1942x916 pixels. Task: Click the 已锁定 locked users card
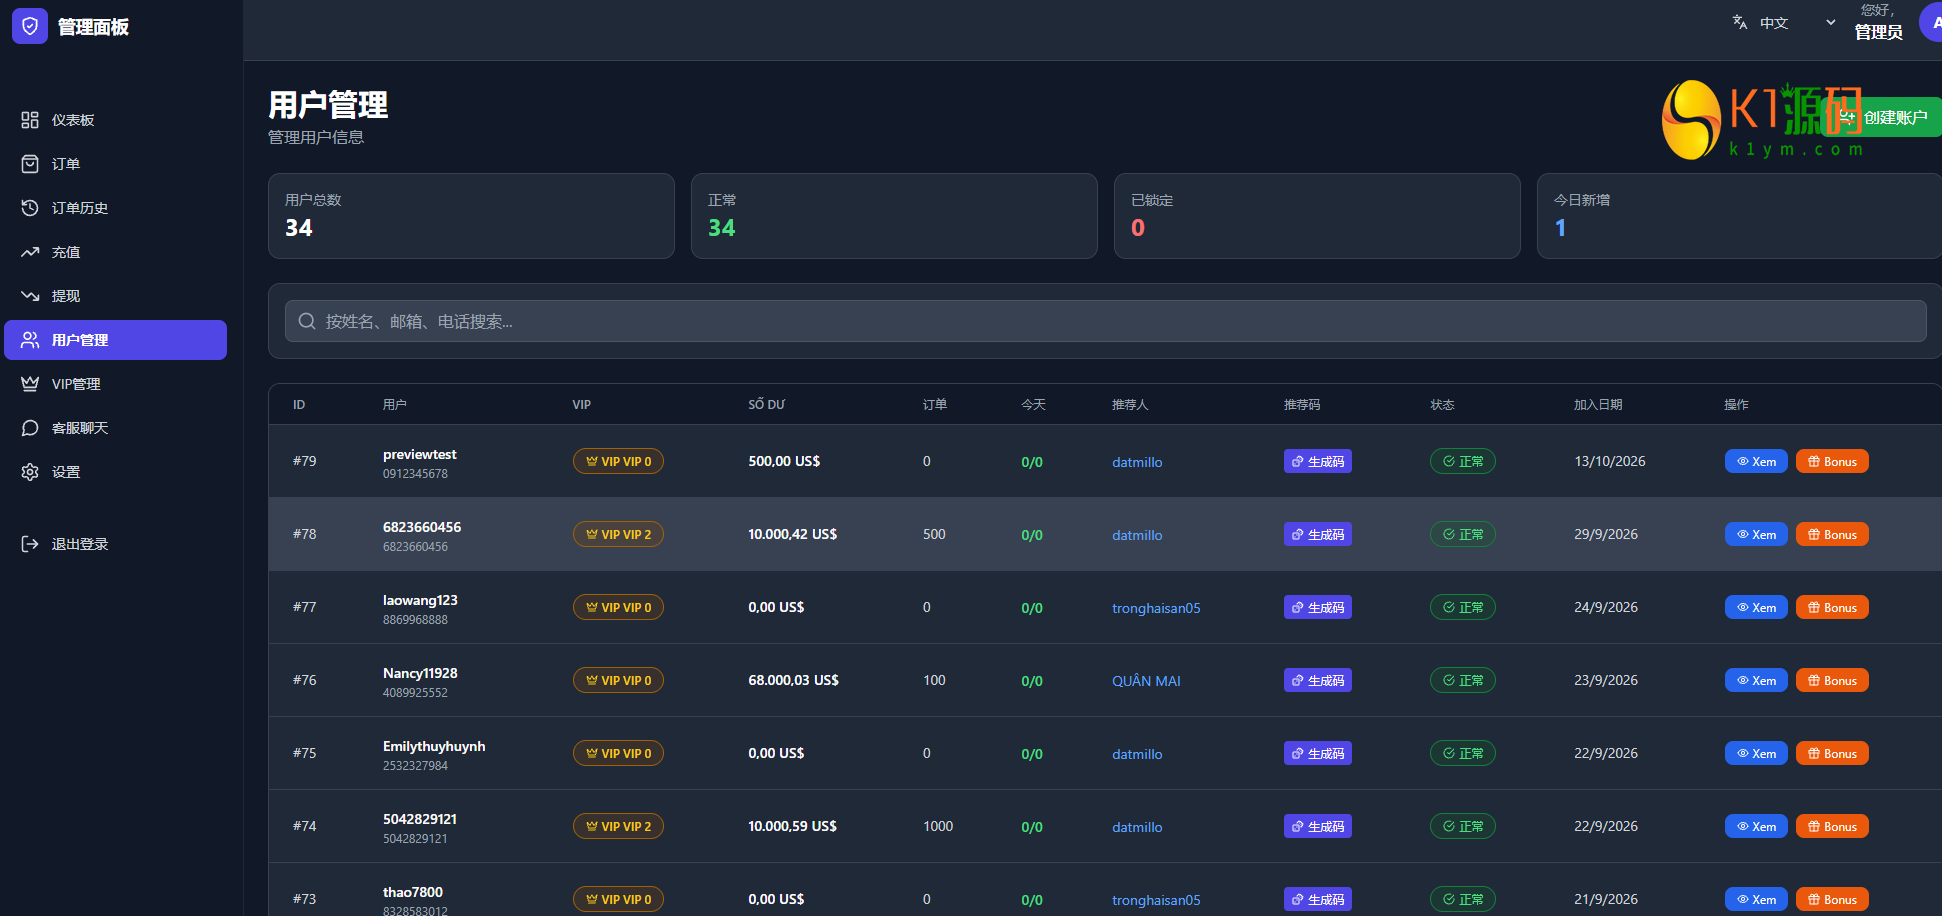click(1317, 216)
